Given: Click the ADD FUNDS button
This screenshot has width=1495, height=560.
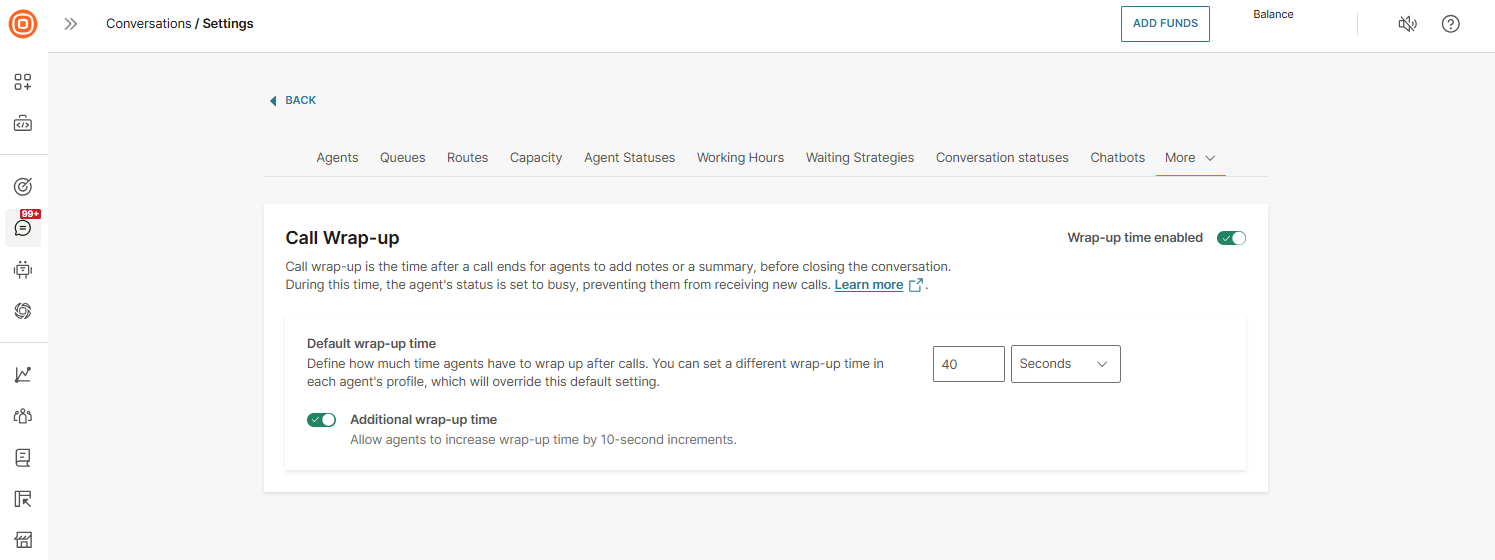Looking at the screenshot, I should [1165, 24].
